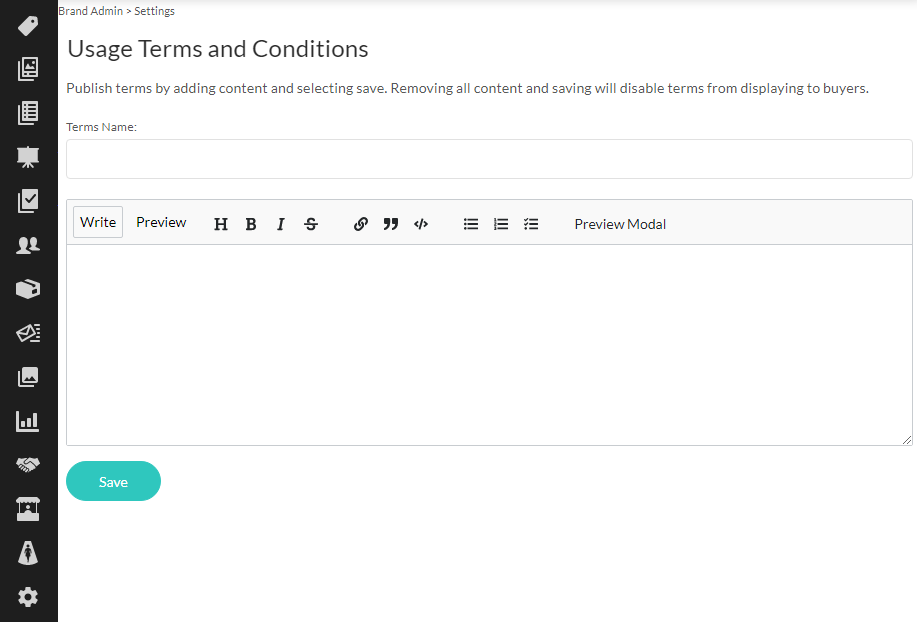The width and height of the screenshot is (917, 622).
Task: Insert a blockquote with the quote icon
Action: [x=391, y=224]
